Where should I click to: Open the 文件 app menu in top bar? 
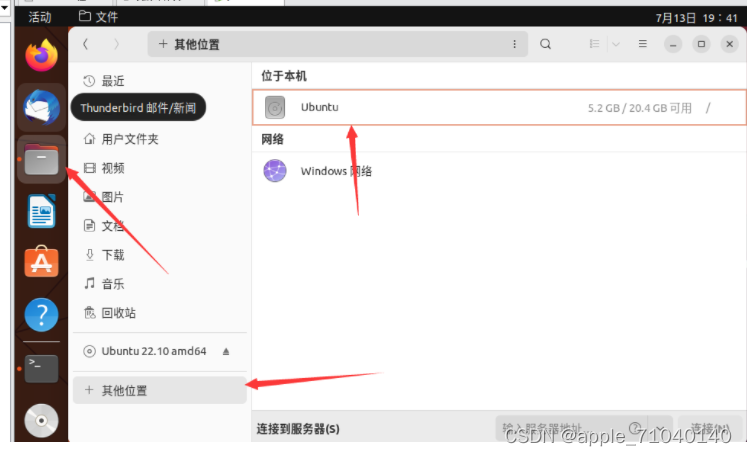(99, 17)
